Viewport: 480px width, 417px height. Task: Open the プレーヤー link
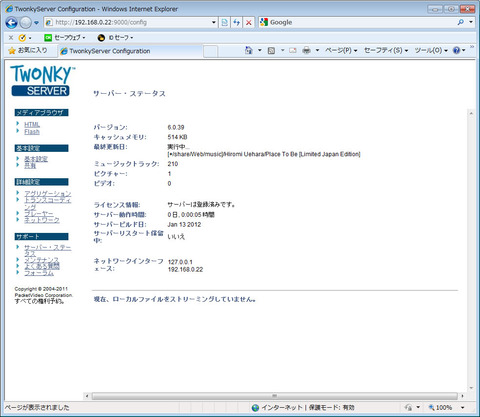coord(38,213)
